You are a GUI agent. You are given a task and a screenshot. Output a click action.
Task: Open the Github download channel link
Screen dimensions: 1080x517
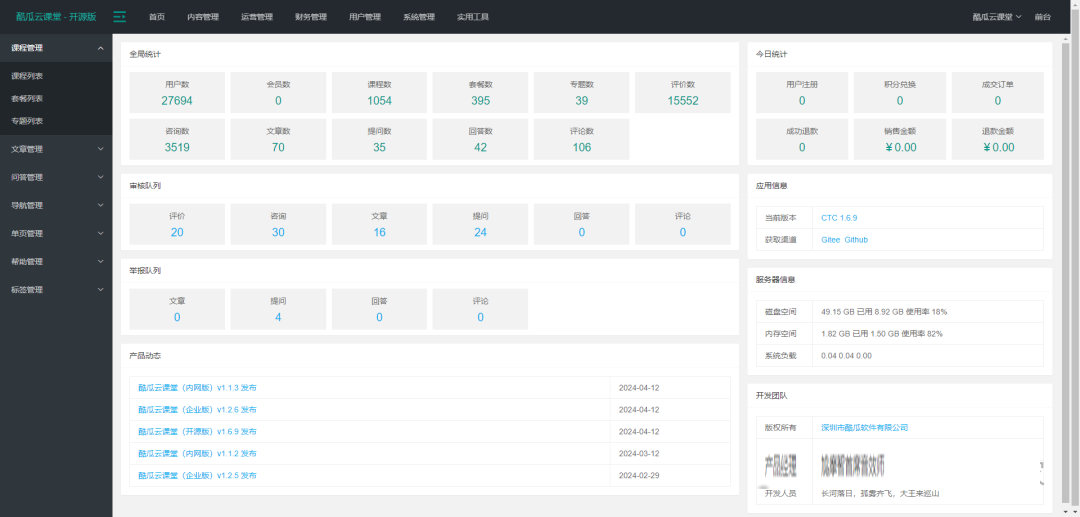(856, 240)
